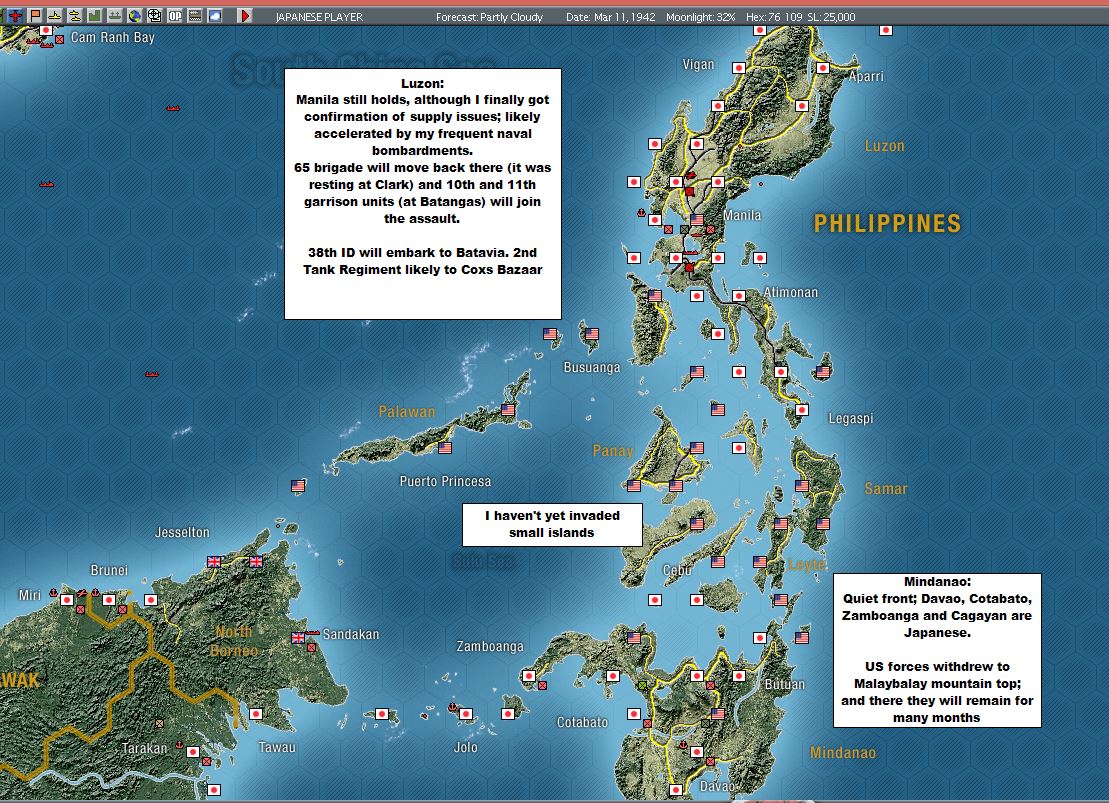Click the red airplane air-units toolbar icon

(14, 16)
